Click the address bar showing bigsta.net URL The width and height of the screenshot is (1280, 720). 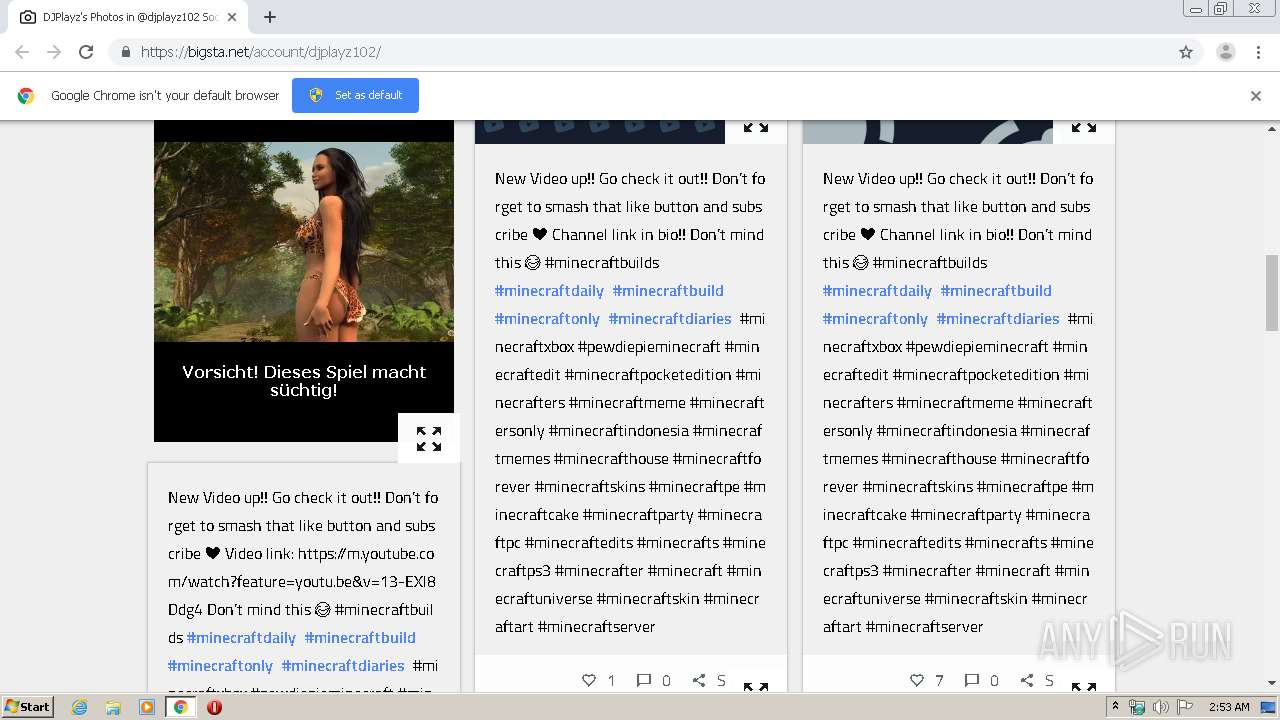point(640,52)
